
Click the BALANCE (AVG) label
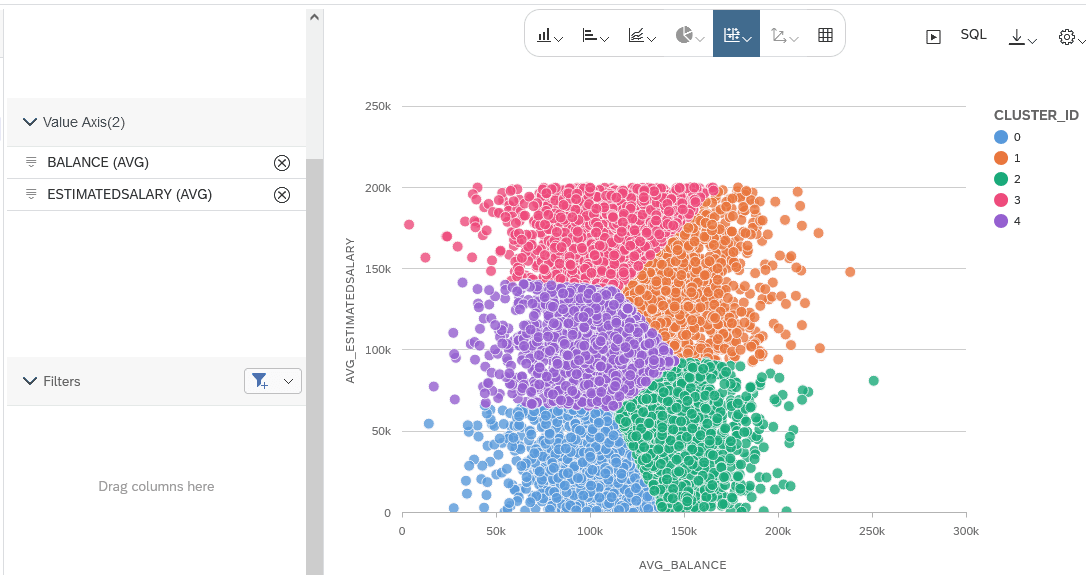pyautogui.click(x=98, y=162)
